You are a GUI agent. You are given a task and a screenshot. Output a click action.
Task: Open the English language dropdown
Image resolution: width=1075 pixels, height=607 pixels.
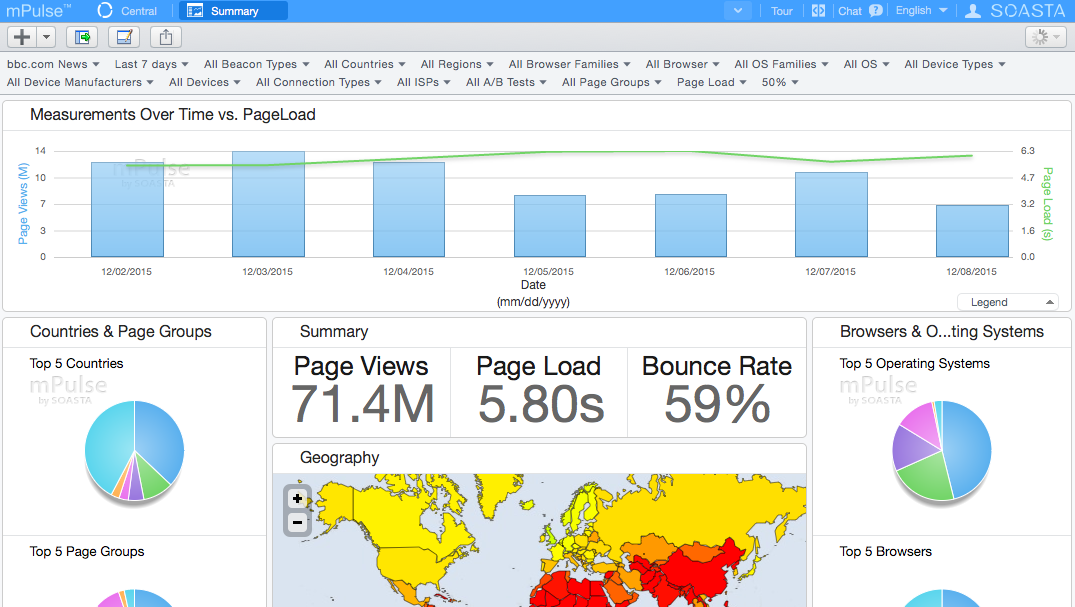921,10
